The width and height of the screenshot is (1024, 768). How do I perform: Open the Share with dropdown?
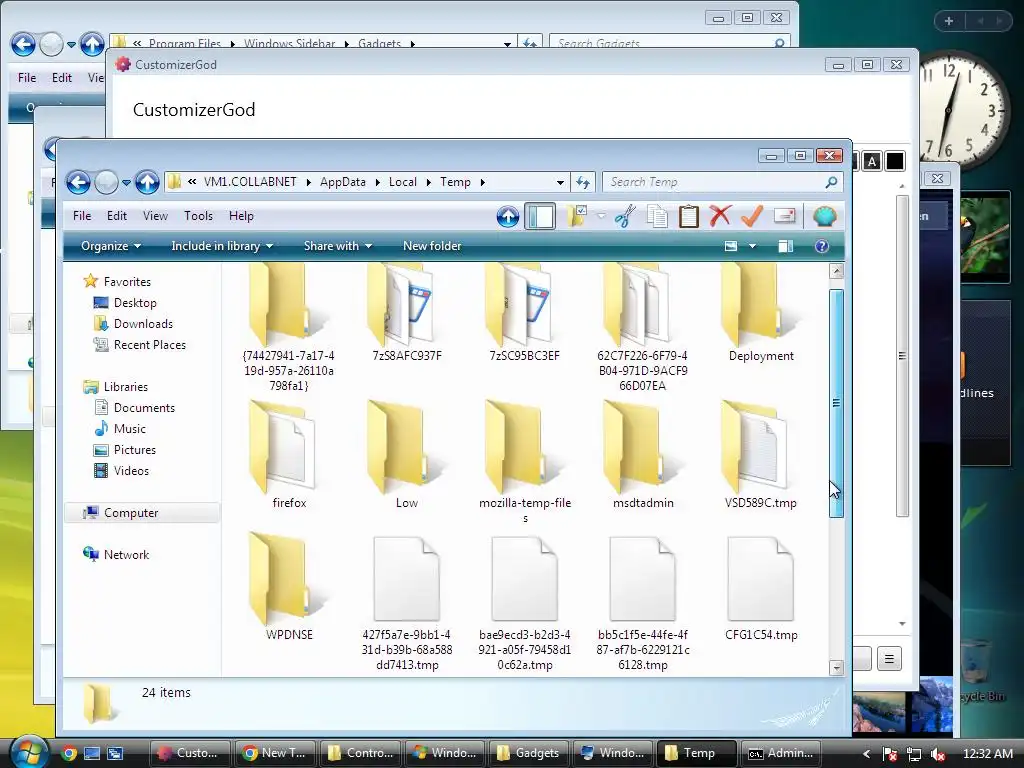(338, 246)
